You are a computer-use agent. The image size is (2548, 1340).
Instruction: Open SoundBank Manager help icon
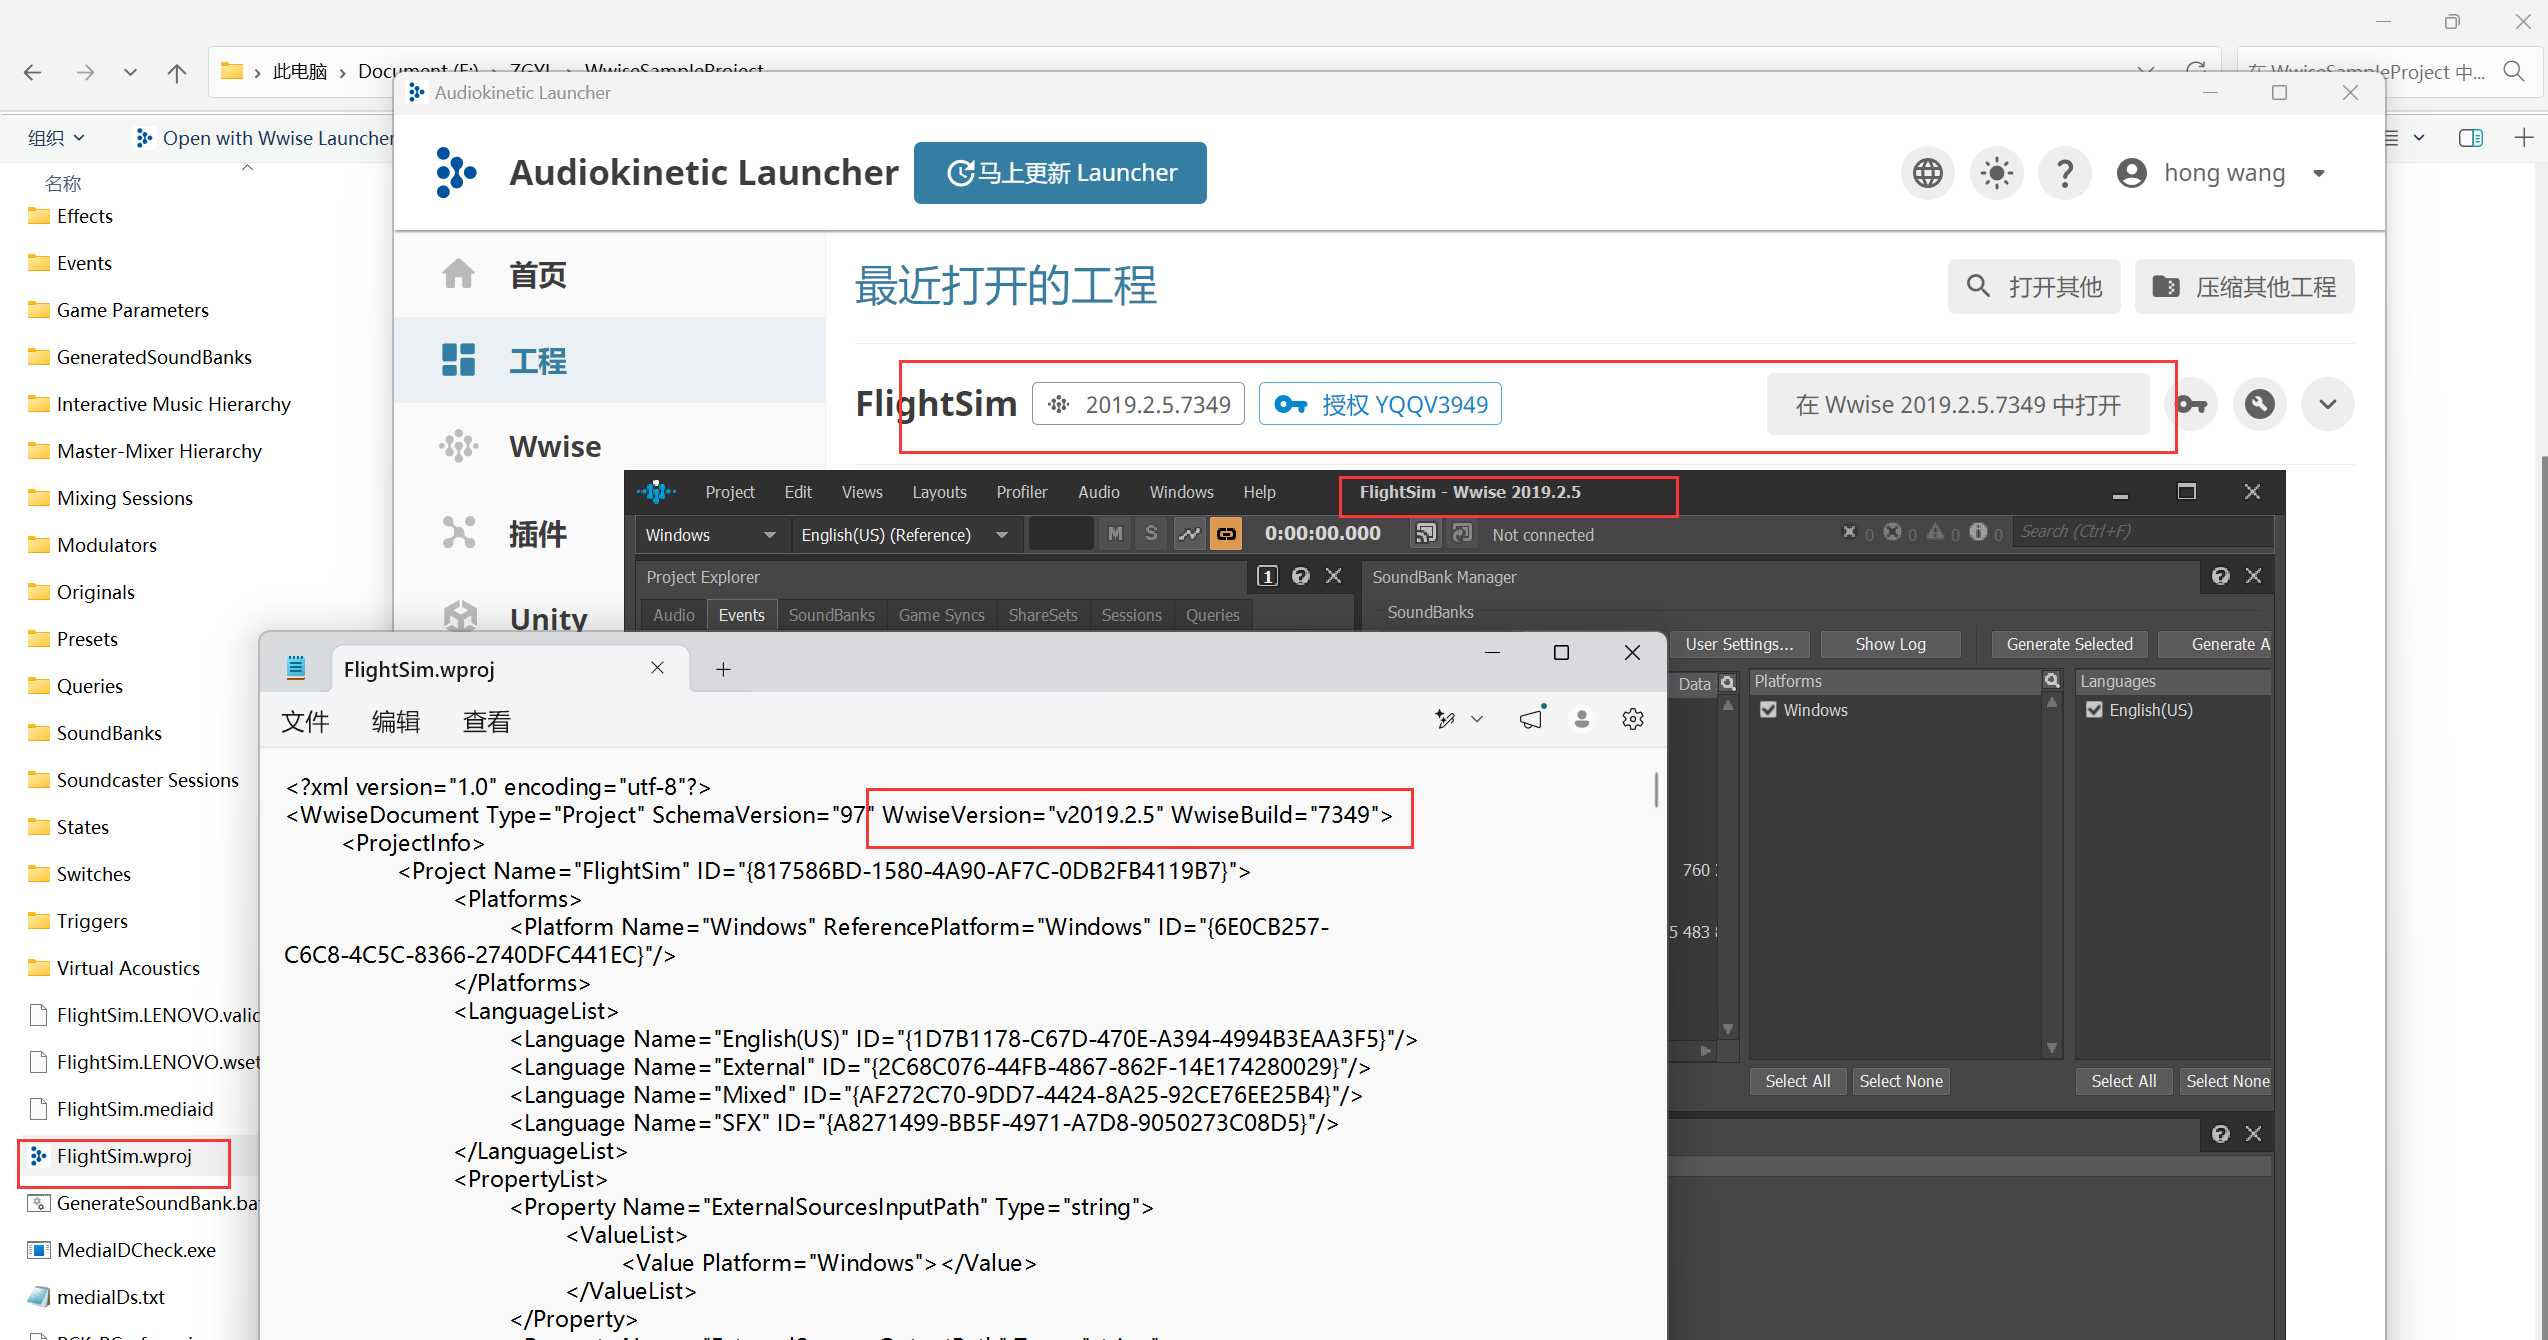pyautogui.click(x=2220, y=576)
